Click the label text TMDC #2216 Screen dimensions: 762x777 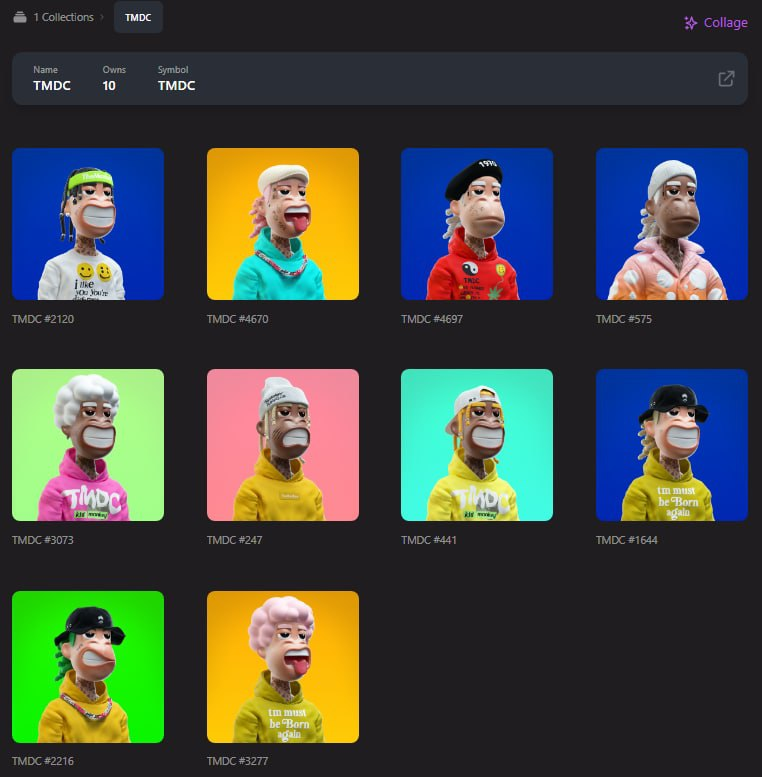43,761
